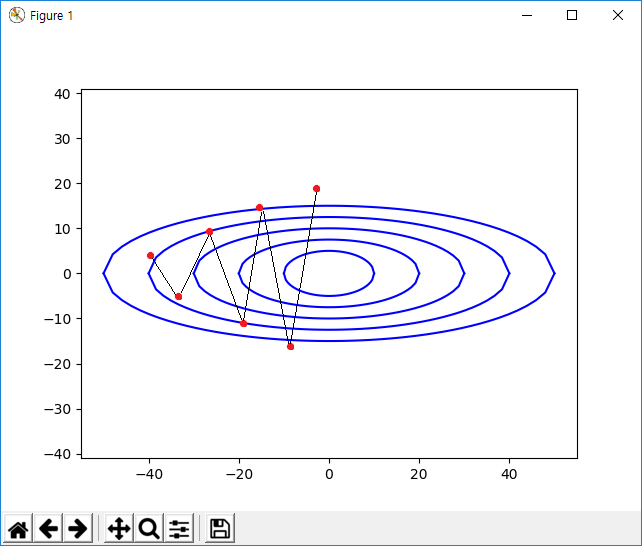Open Configure subplots dialog

[x=179, y=529]
